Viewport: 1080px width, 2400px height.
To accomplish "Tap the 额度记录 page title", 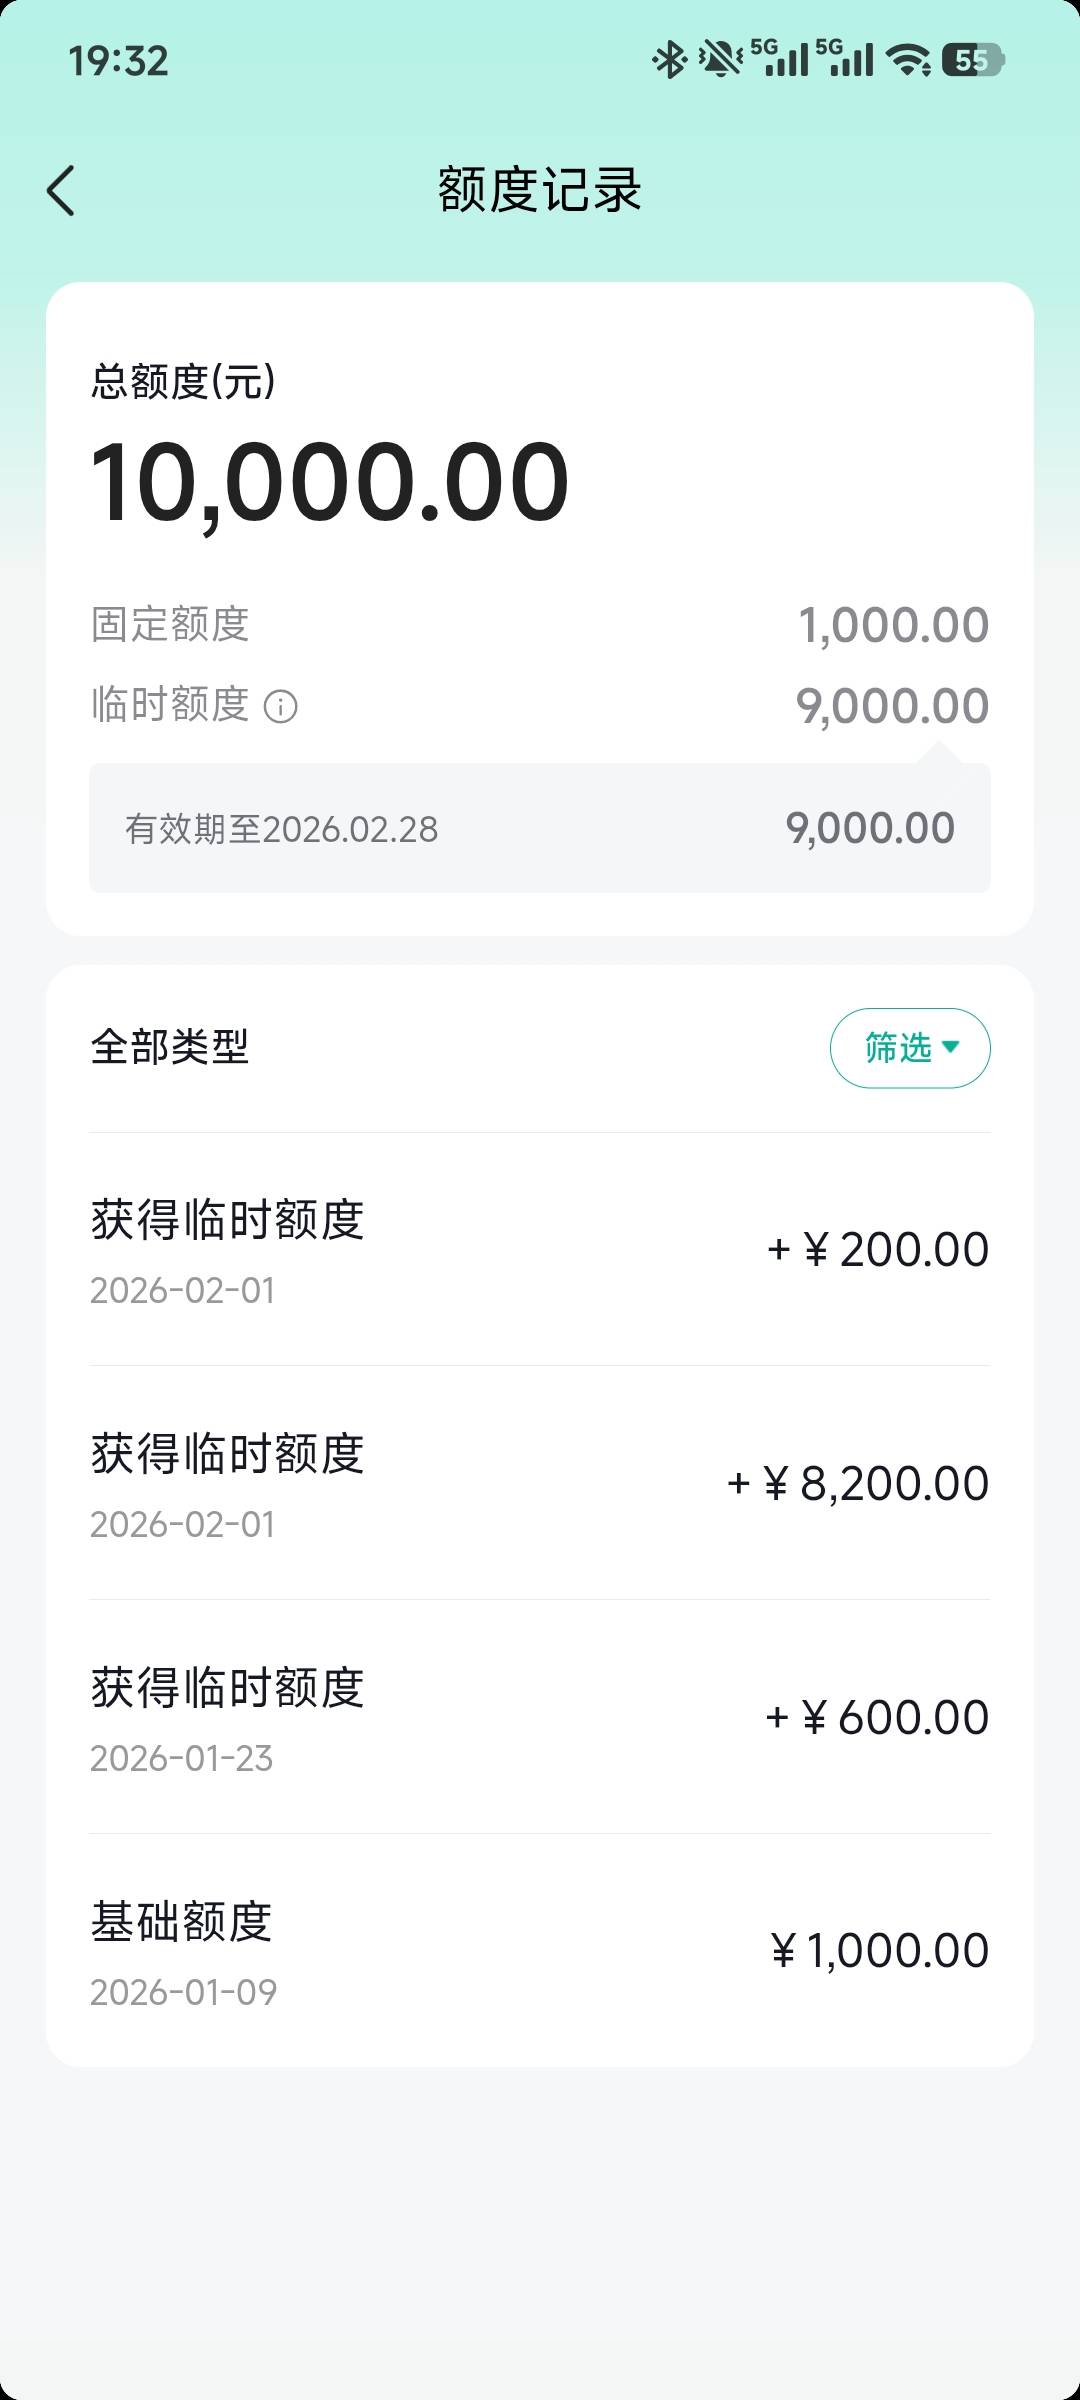I will [x=540, y=190].
